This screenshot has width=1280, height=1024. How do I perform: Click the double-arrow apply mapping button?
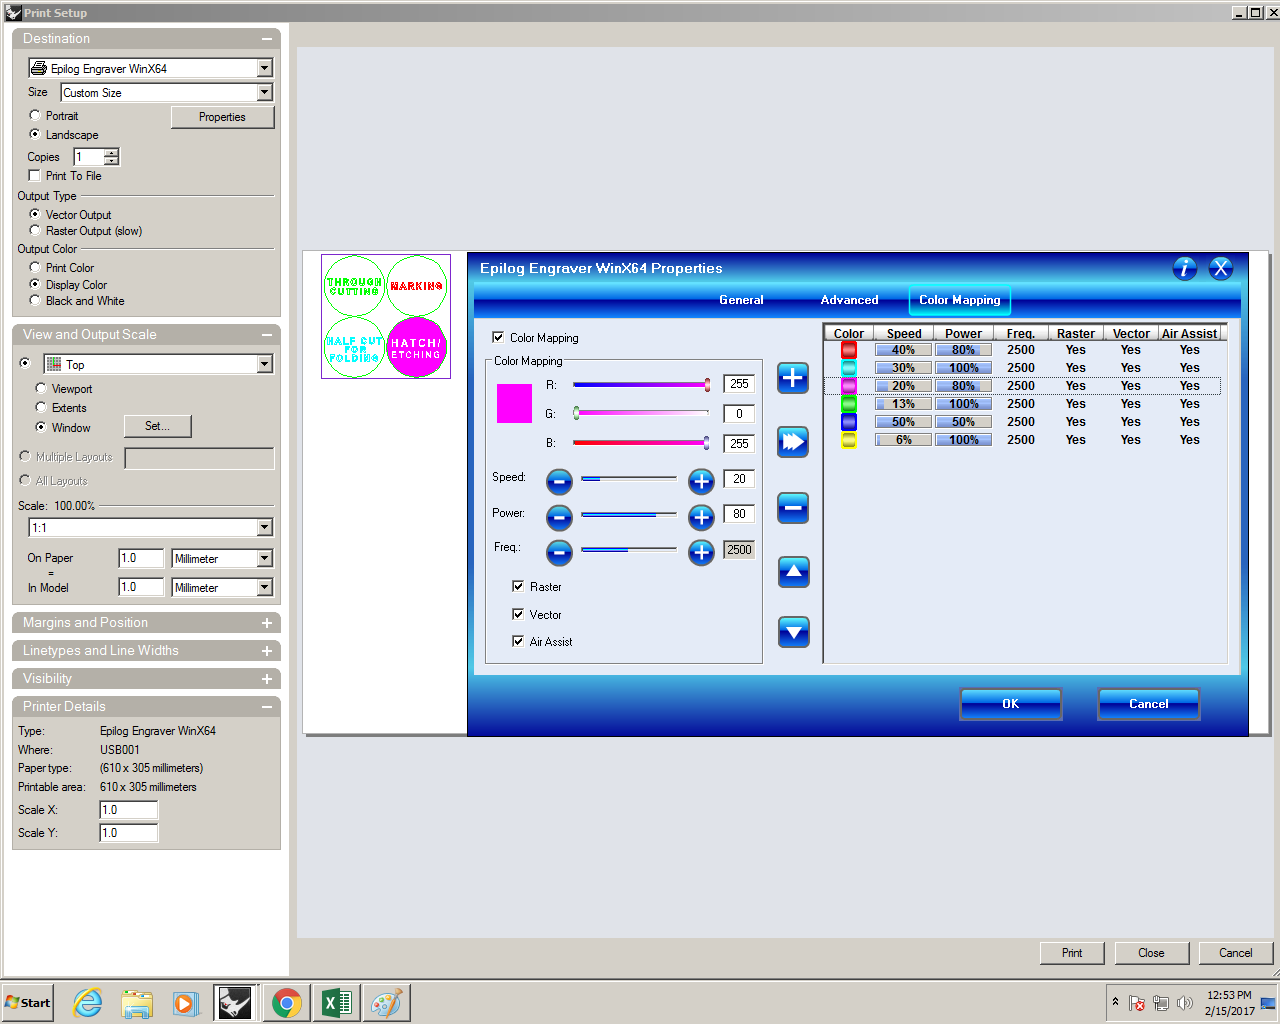tap(793, 442)
